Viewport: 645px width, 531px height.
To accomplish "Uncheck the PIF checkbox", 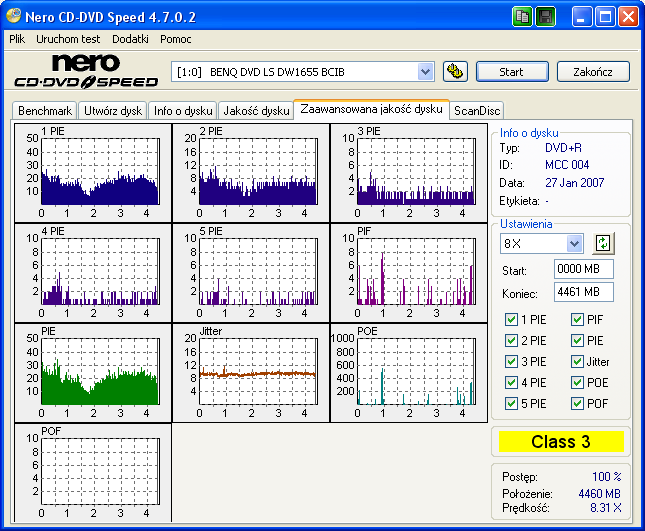I will (x=577, y=320).
